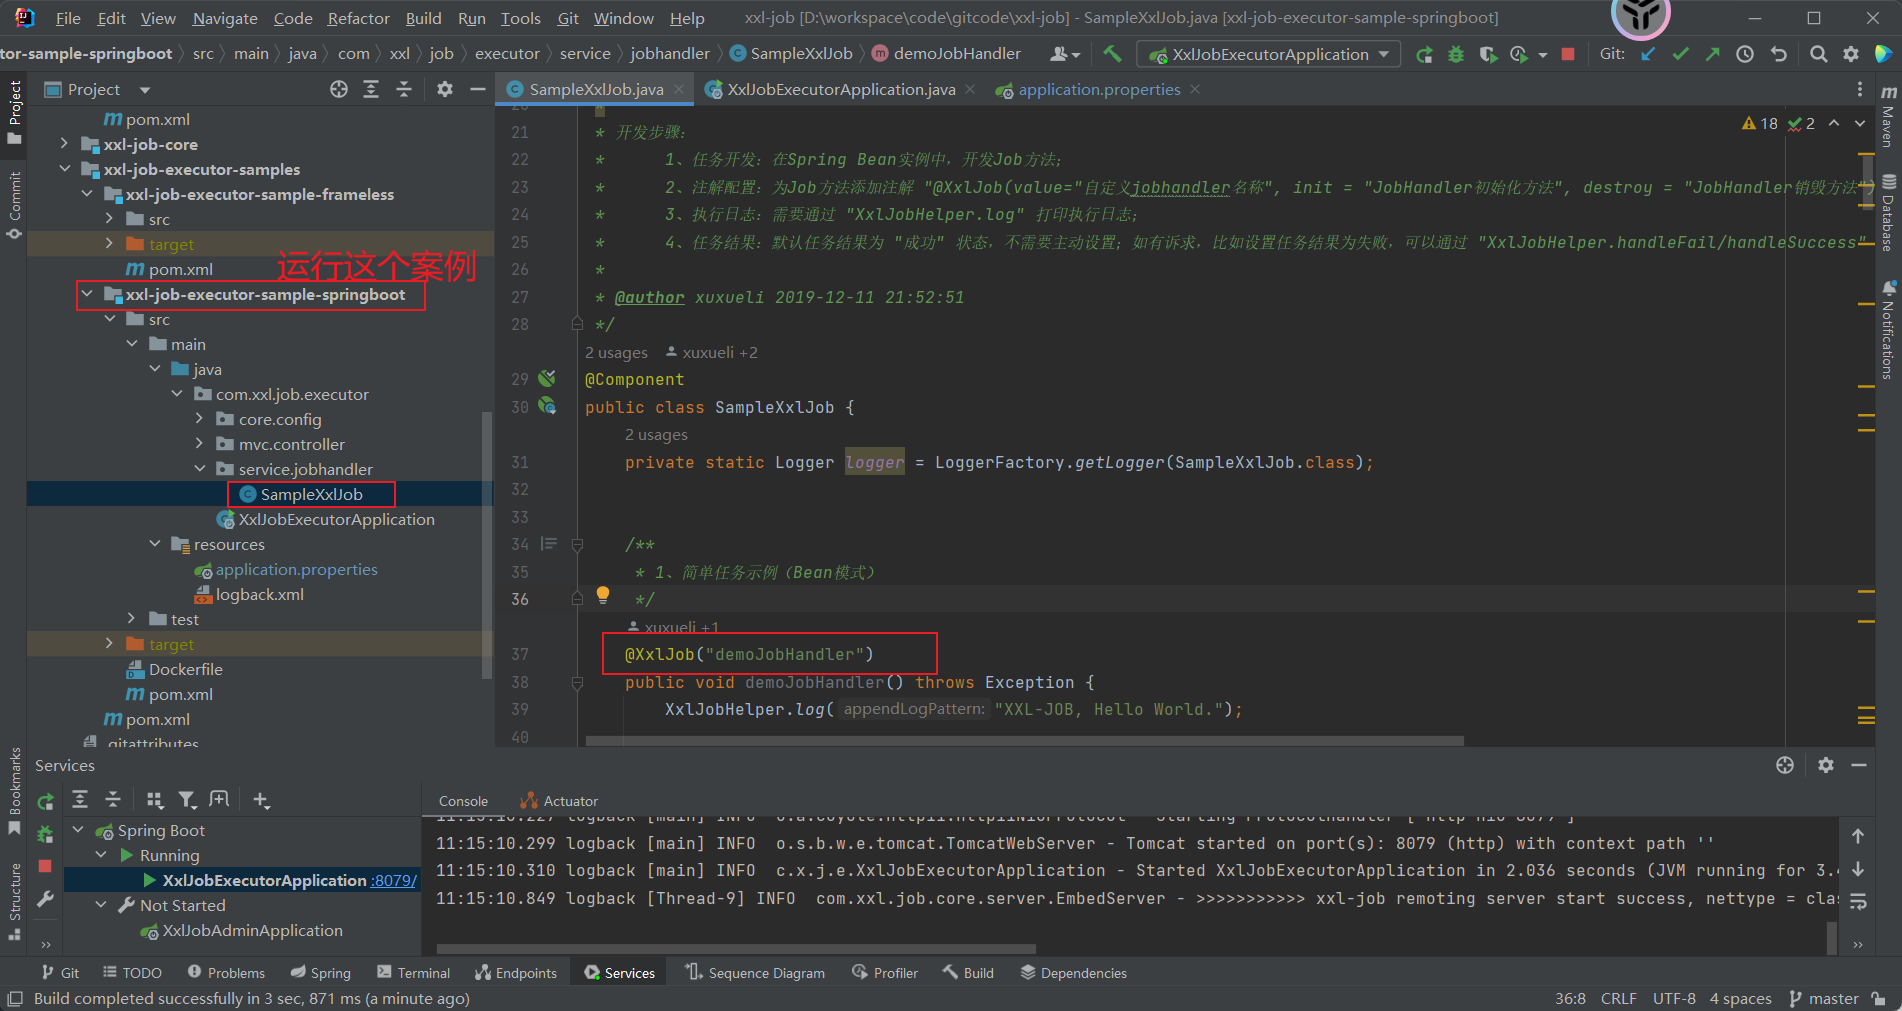Open the :8079/ link in Services
Viewport: 1902px width, 1011px height.
(x=393, y=880)
